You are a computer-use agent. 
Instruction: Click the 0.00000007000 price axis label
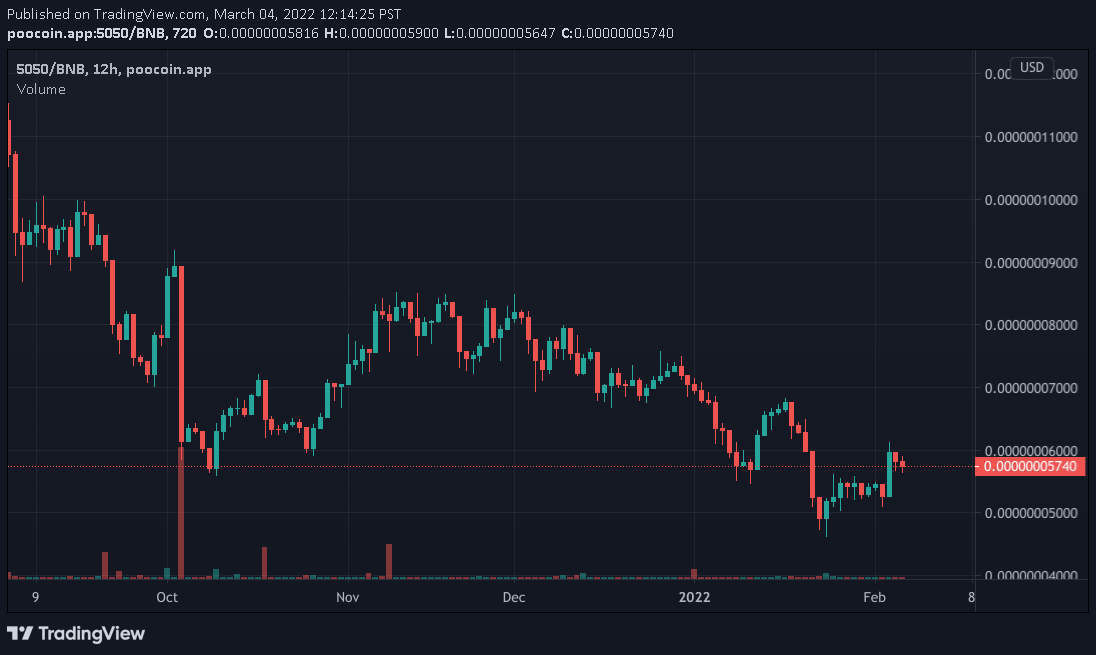click(x=1031, y=388)
